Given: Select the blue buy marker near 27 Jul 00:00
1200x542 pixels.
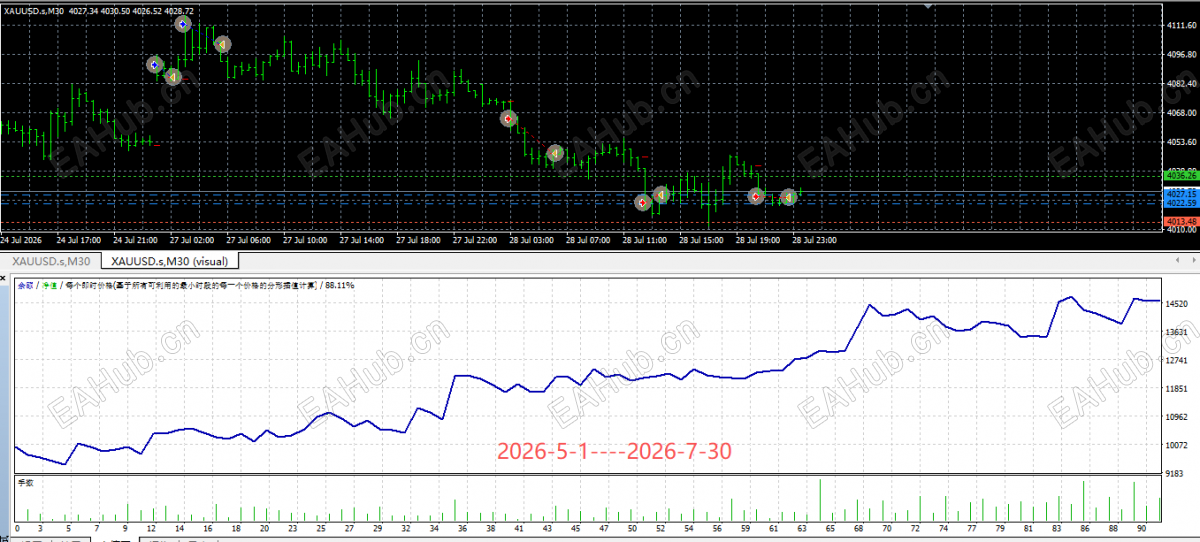Looking at the screenshot, I should (x=154, y=64).
